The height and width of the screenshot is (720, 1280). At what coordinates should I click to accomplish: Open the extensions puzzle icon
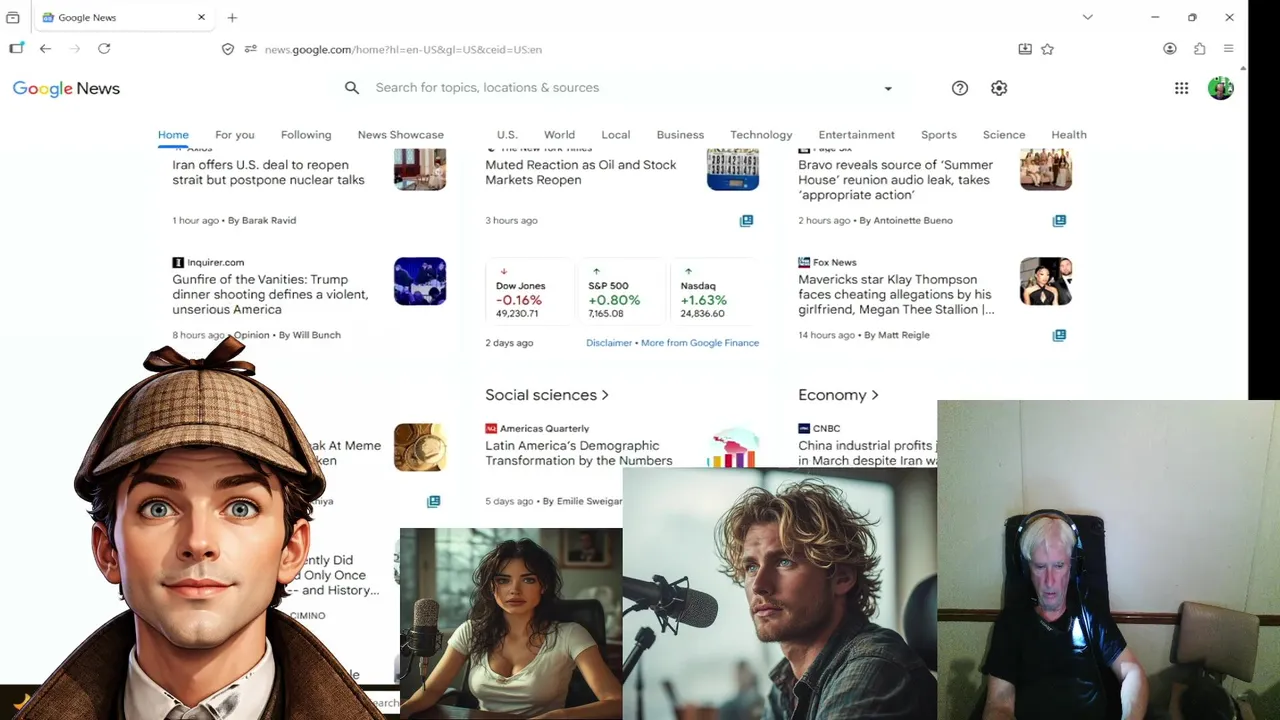(x=1200, y=49)
